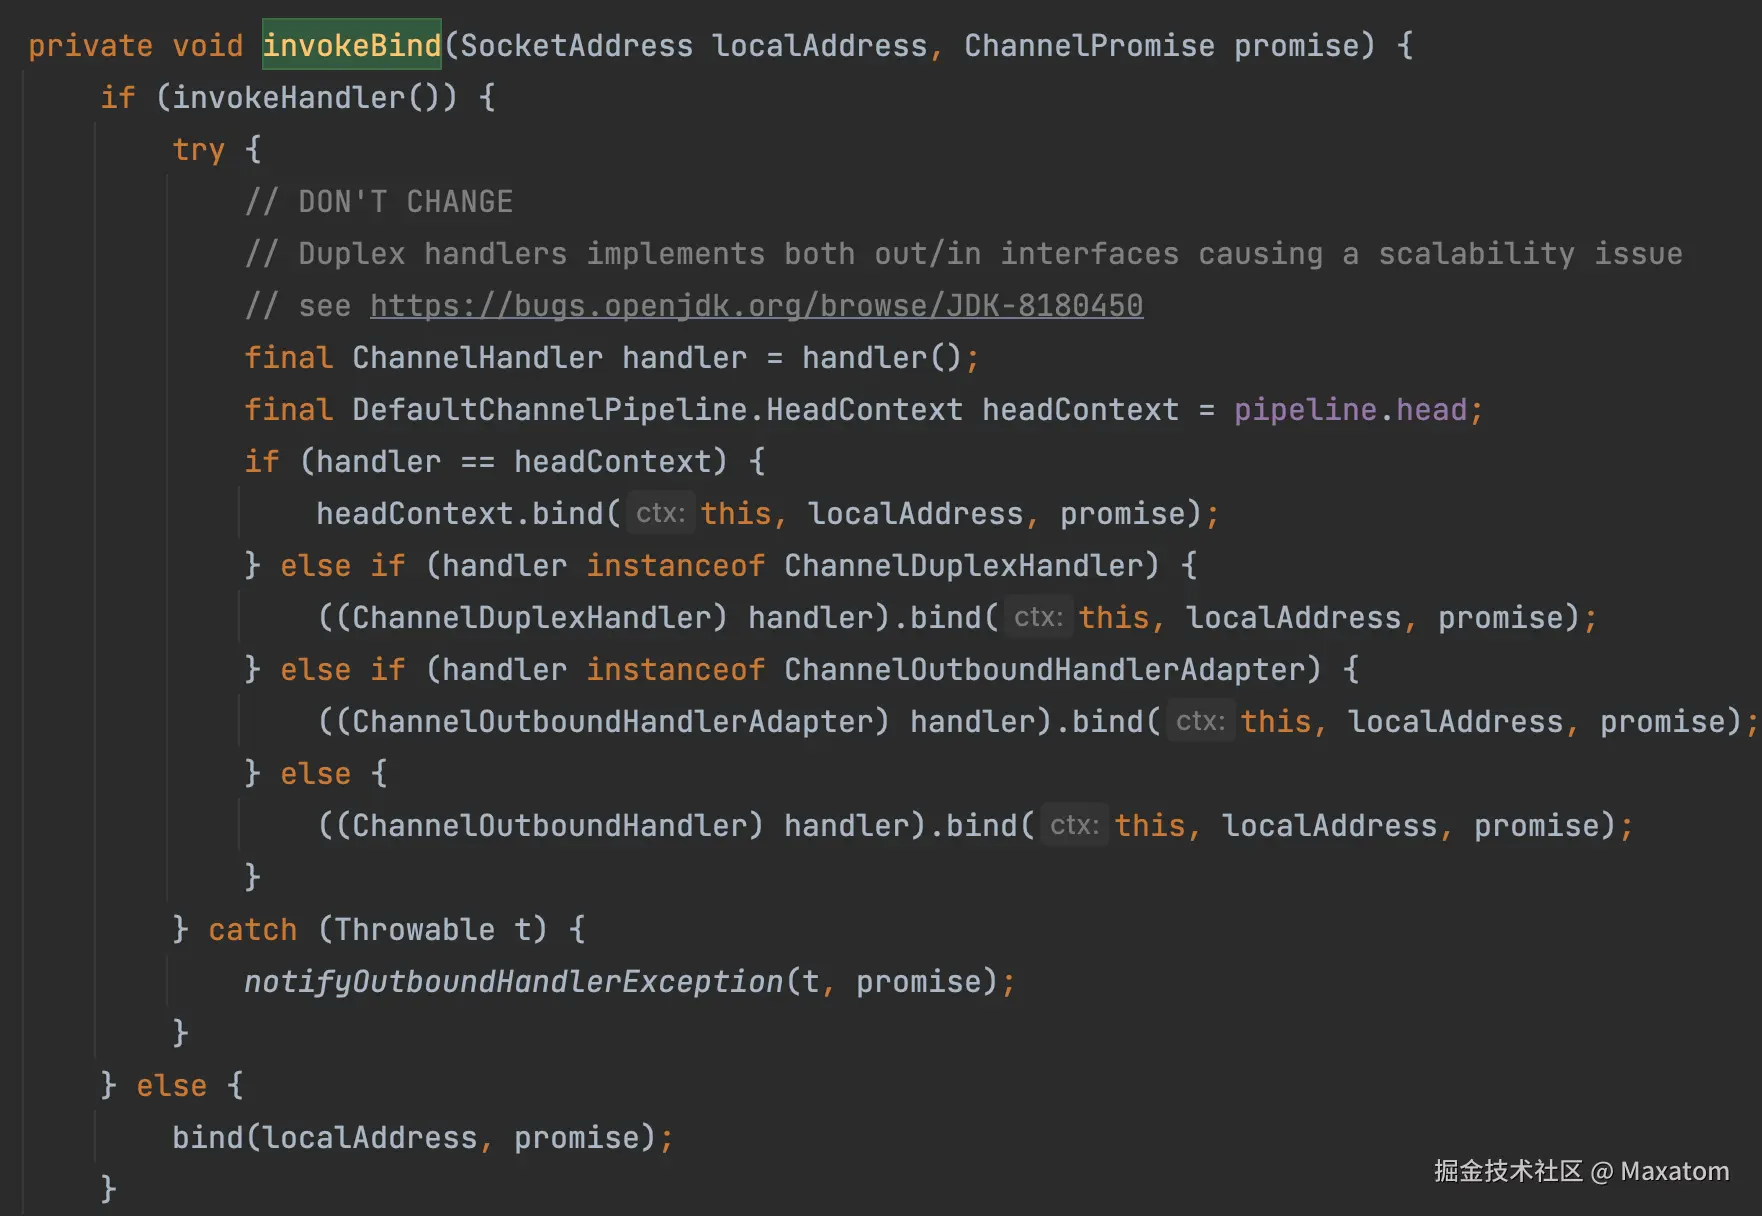The height and width of the screenshot is (1216, 1762).
Task: Click the (ChannelOutboundHandler) cast type name
Action: tap(549, 826)
